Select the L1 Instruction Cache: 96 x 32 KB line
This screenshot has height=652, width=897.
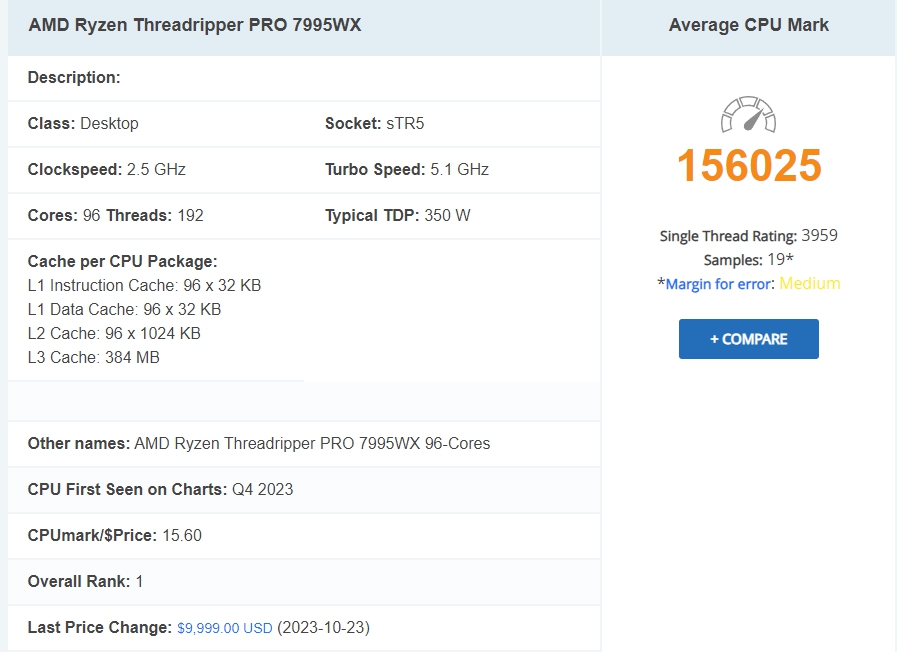point(144,285)
